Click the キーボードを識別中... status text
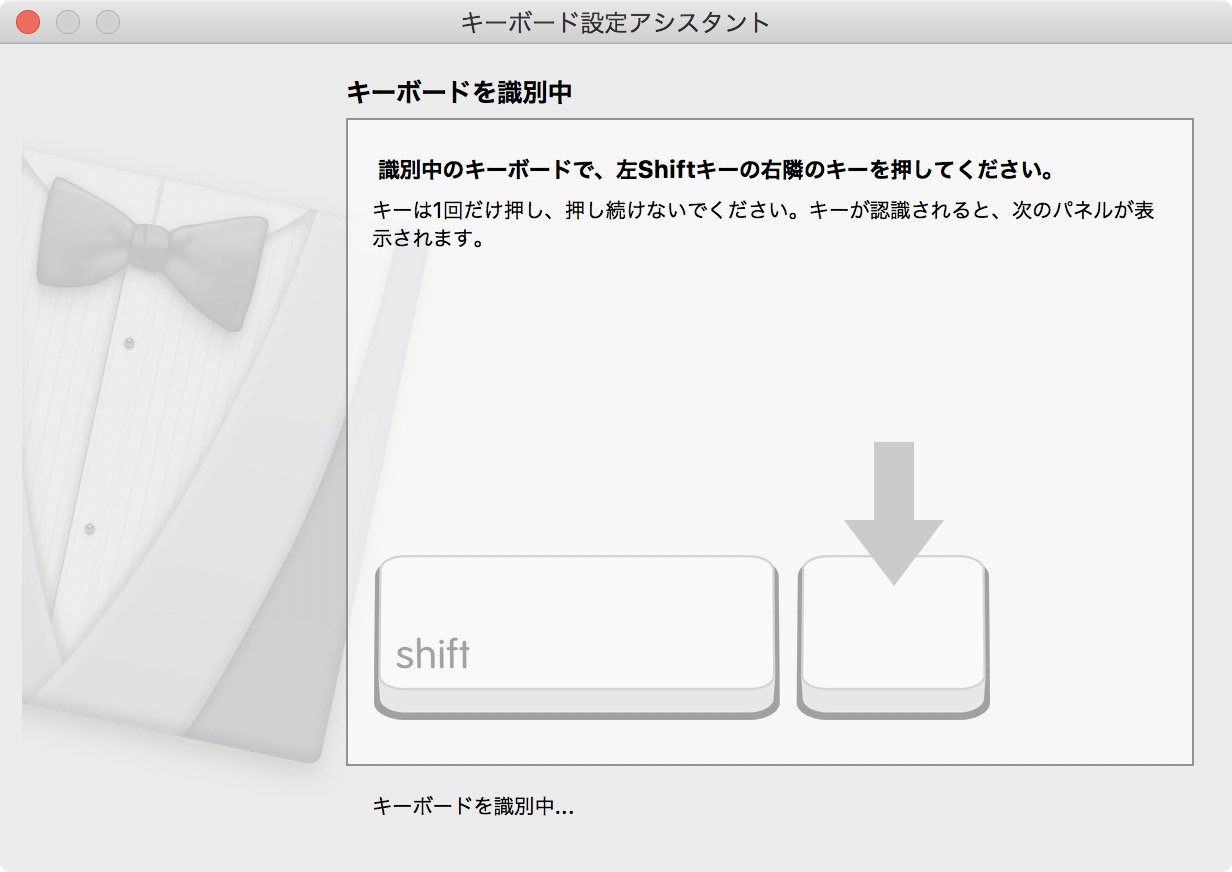This screenshot has width=1232, height=872. 473,806
